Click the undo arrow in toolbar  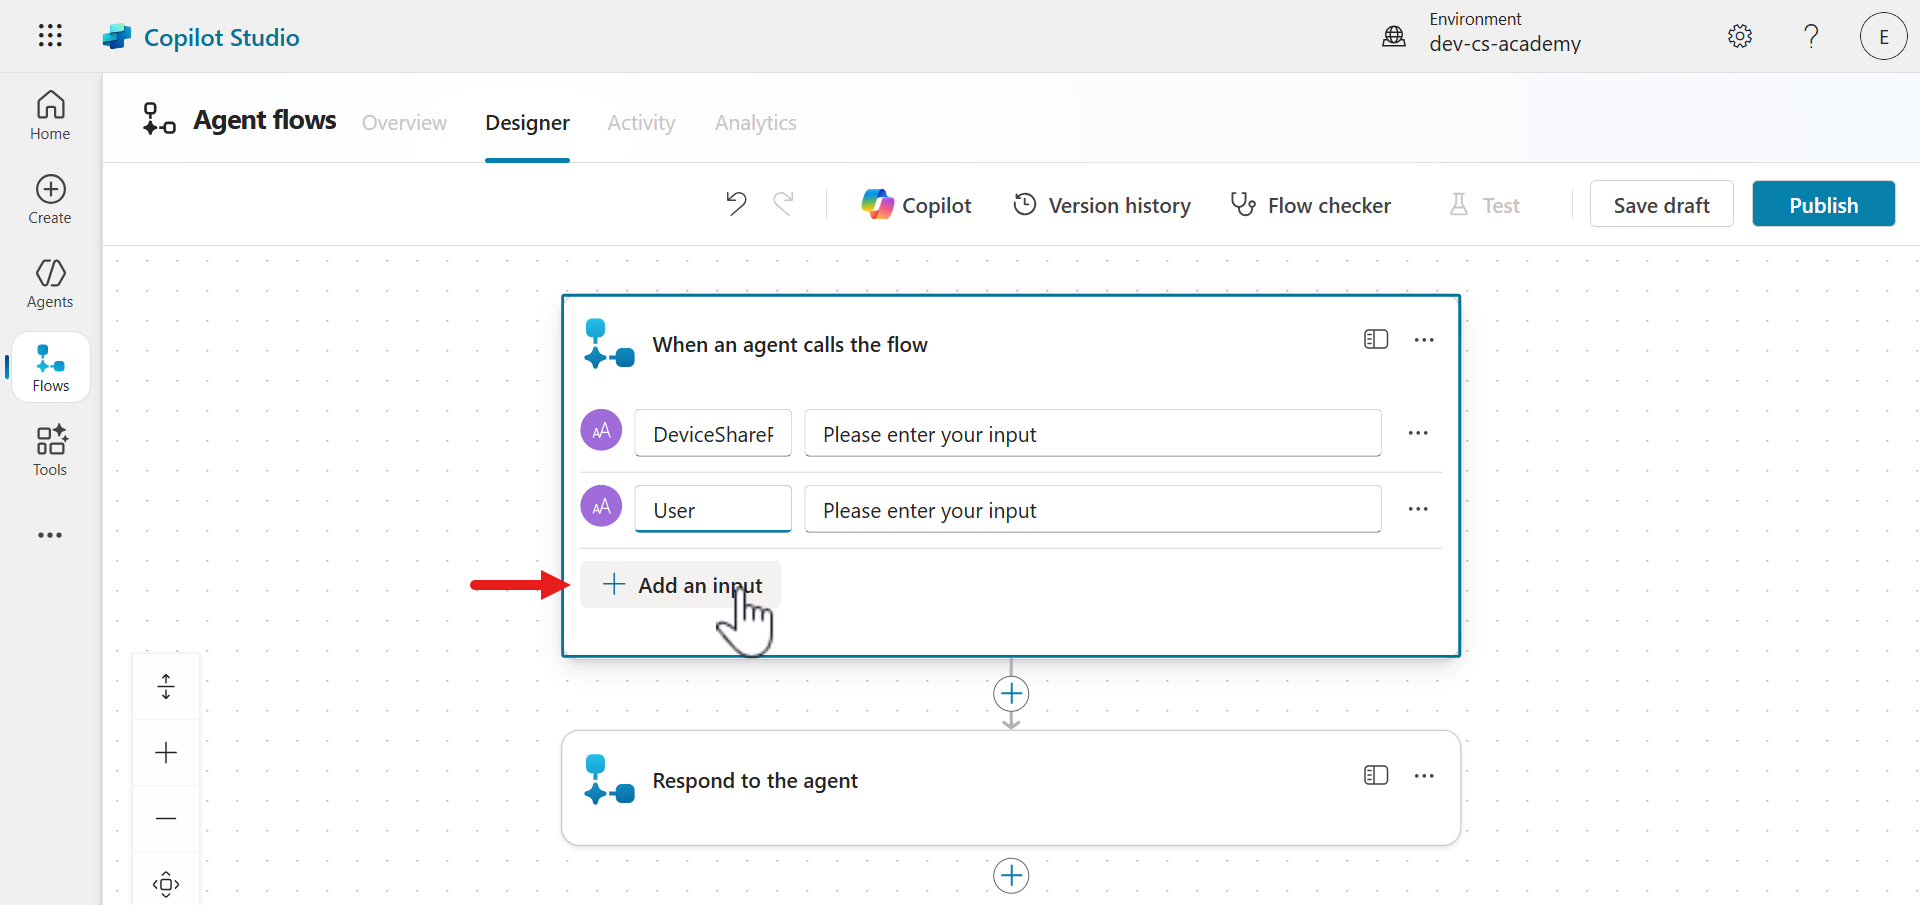coord(736,204)
